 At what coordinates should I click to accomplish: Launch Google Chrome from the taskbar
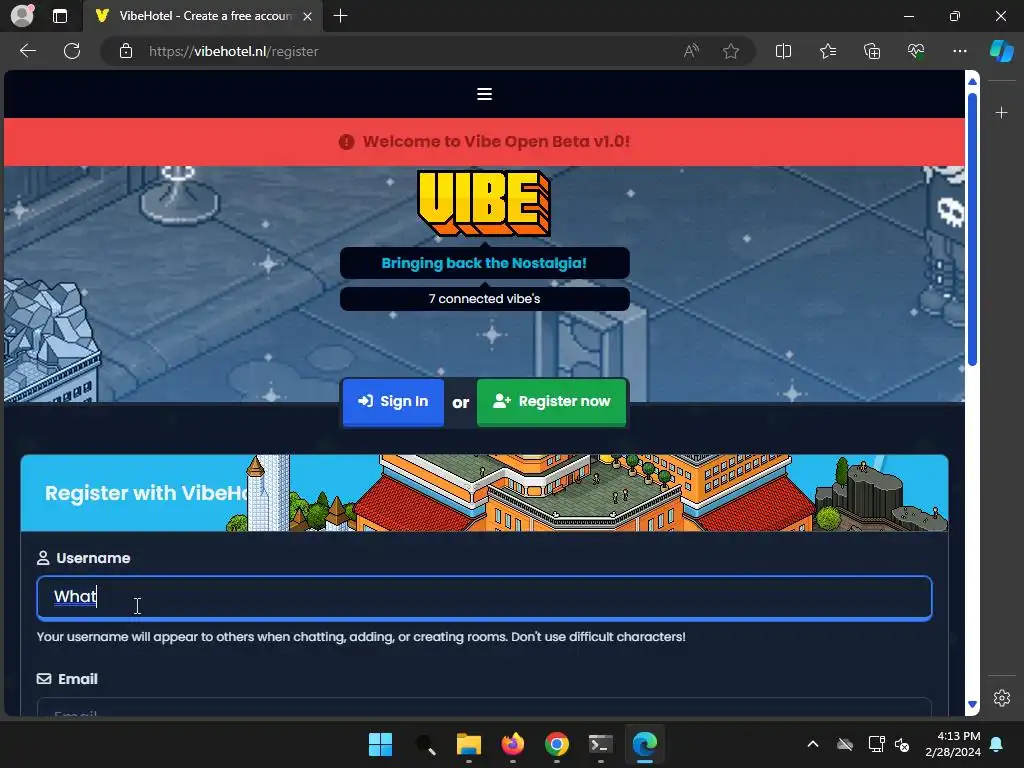tap(556, 744)
